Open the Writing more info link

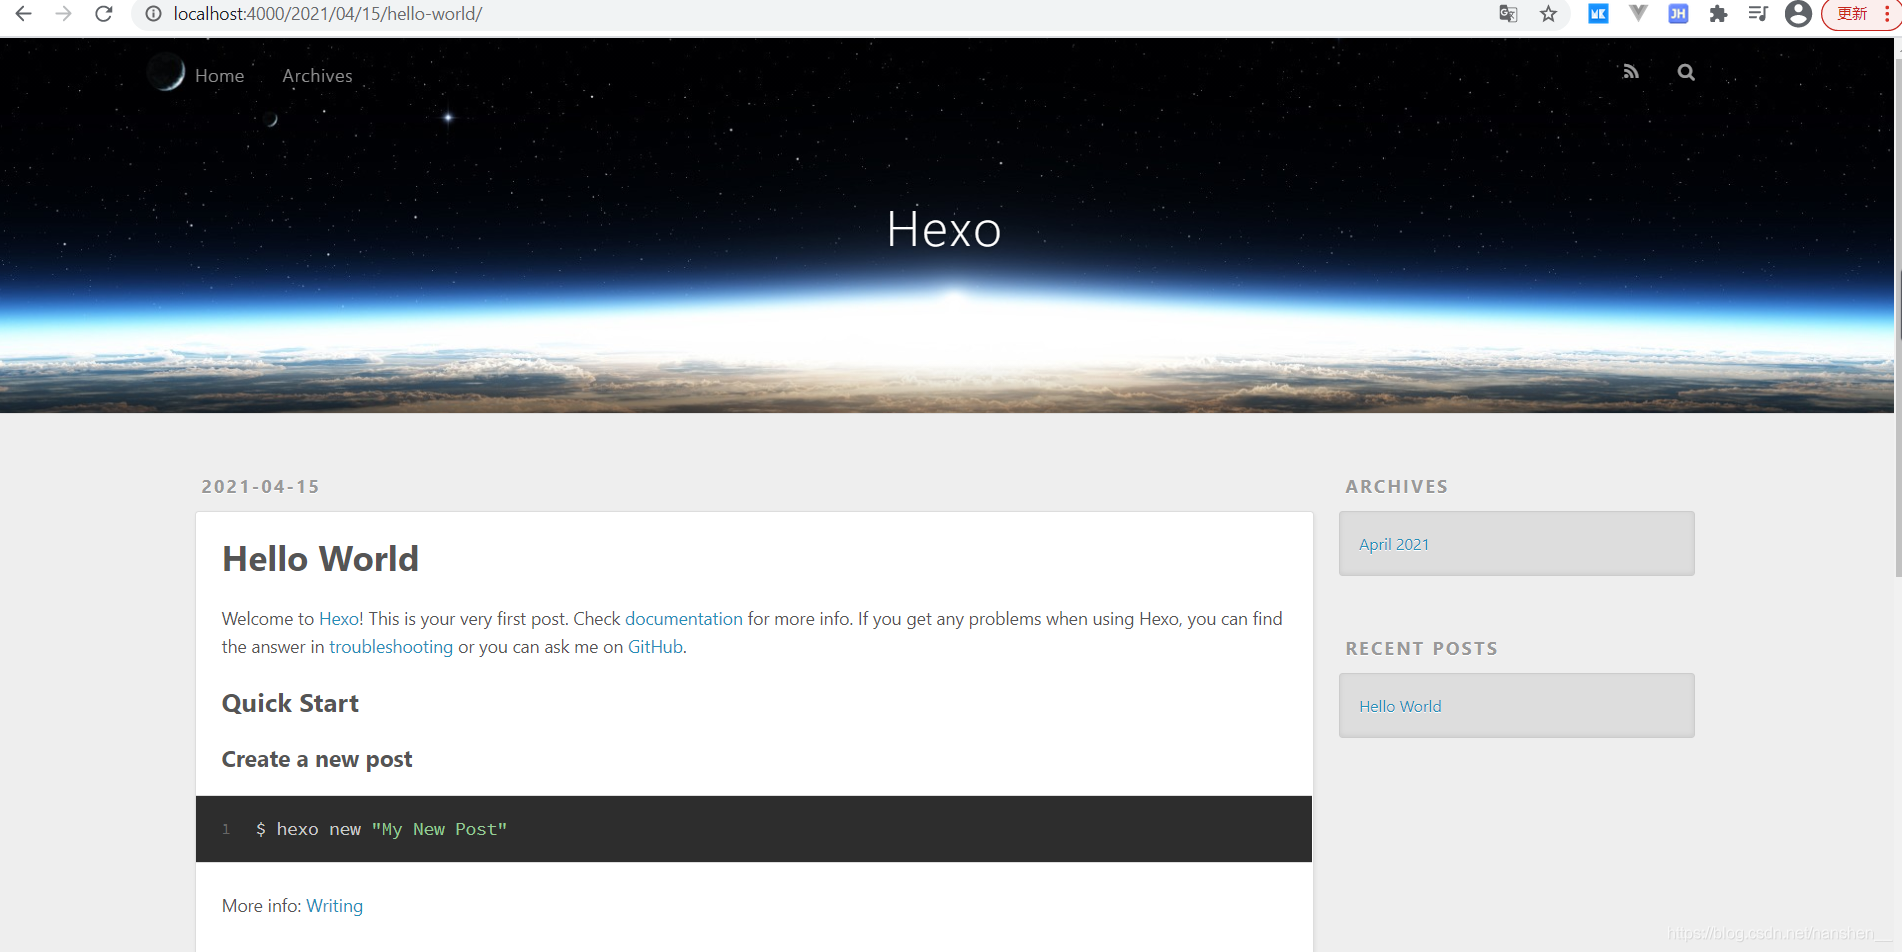coord(334,906)
